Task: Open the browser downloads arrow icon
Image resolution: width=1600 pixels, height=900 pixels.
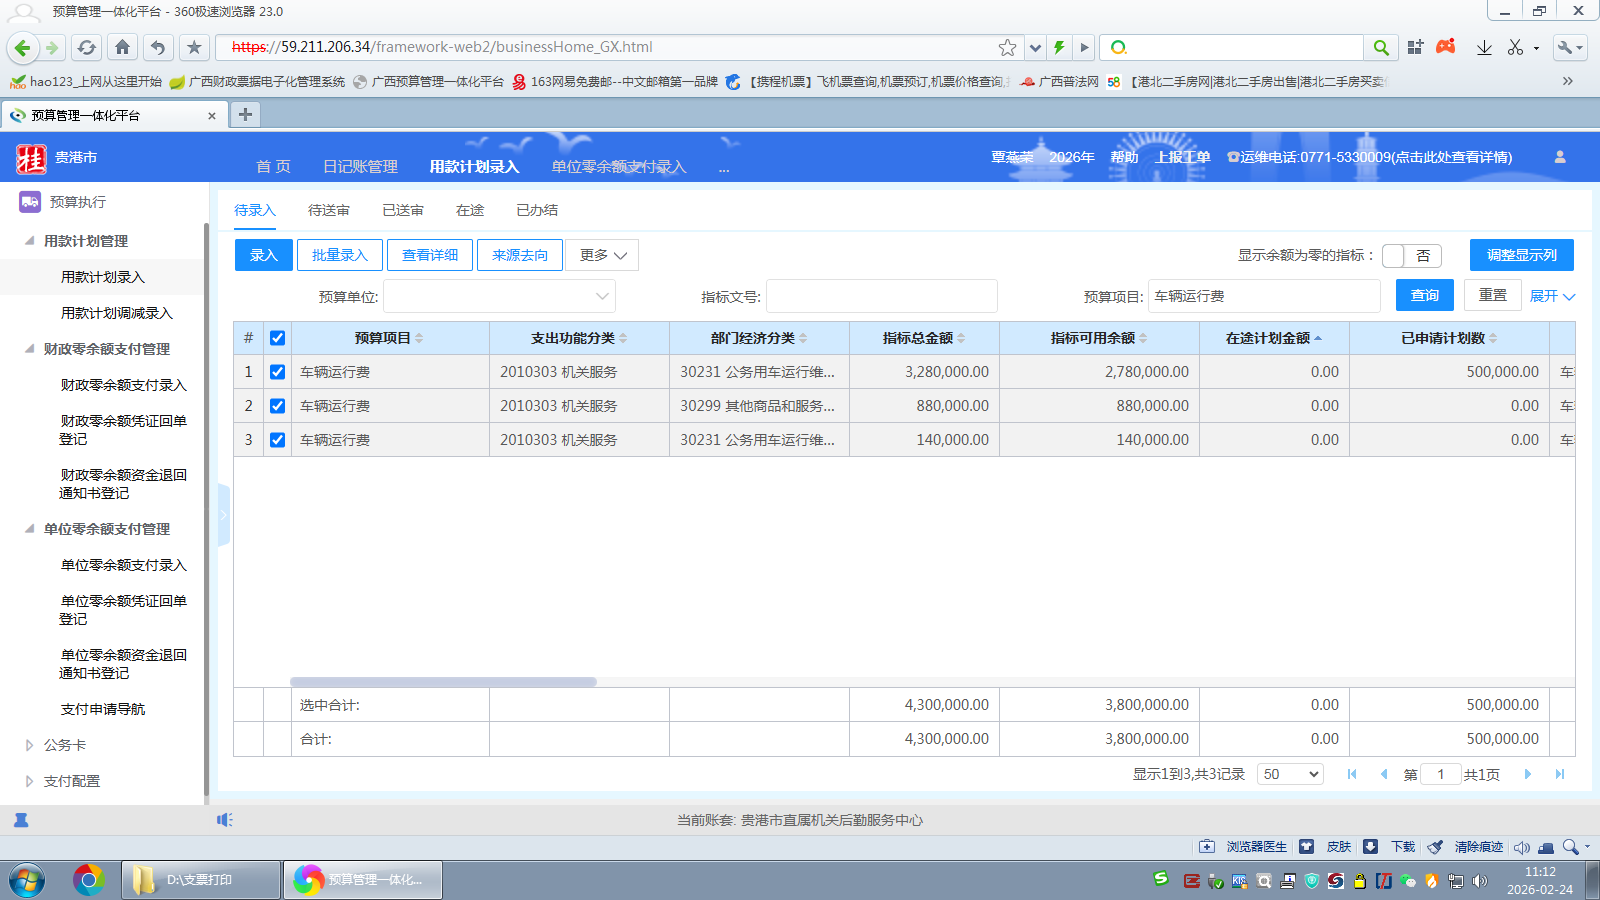Action: (x=1484, y=47)
